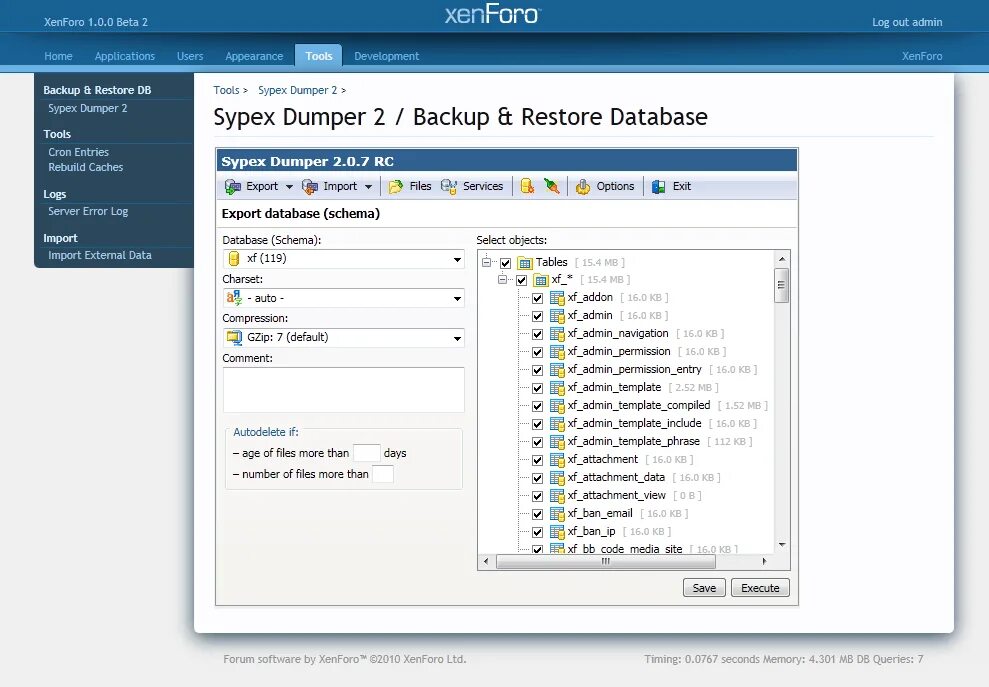
Task: Click the xf_admin_template_include table icon
Action: [557, 423]
